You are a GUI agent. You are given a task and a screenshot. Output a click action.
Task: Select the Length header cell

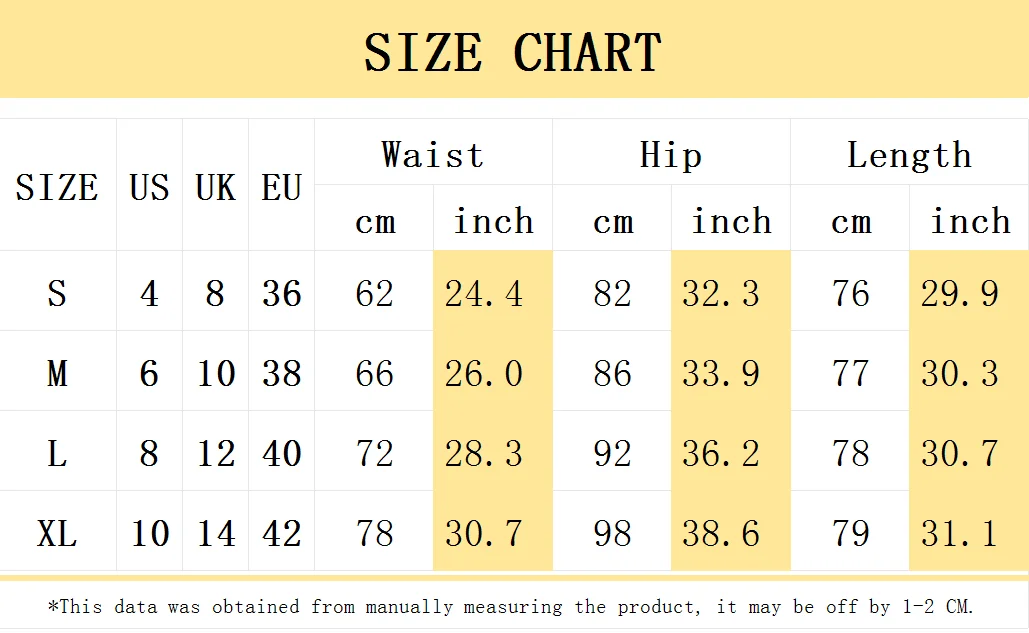909,155
